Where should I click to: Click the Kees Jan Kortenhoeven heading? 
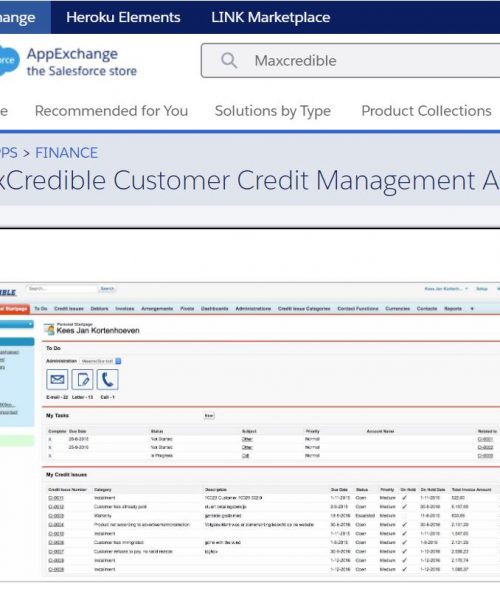point(98,330)
